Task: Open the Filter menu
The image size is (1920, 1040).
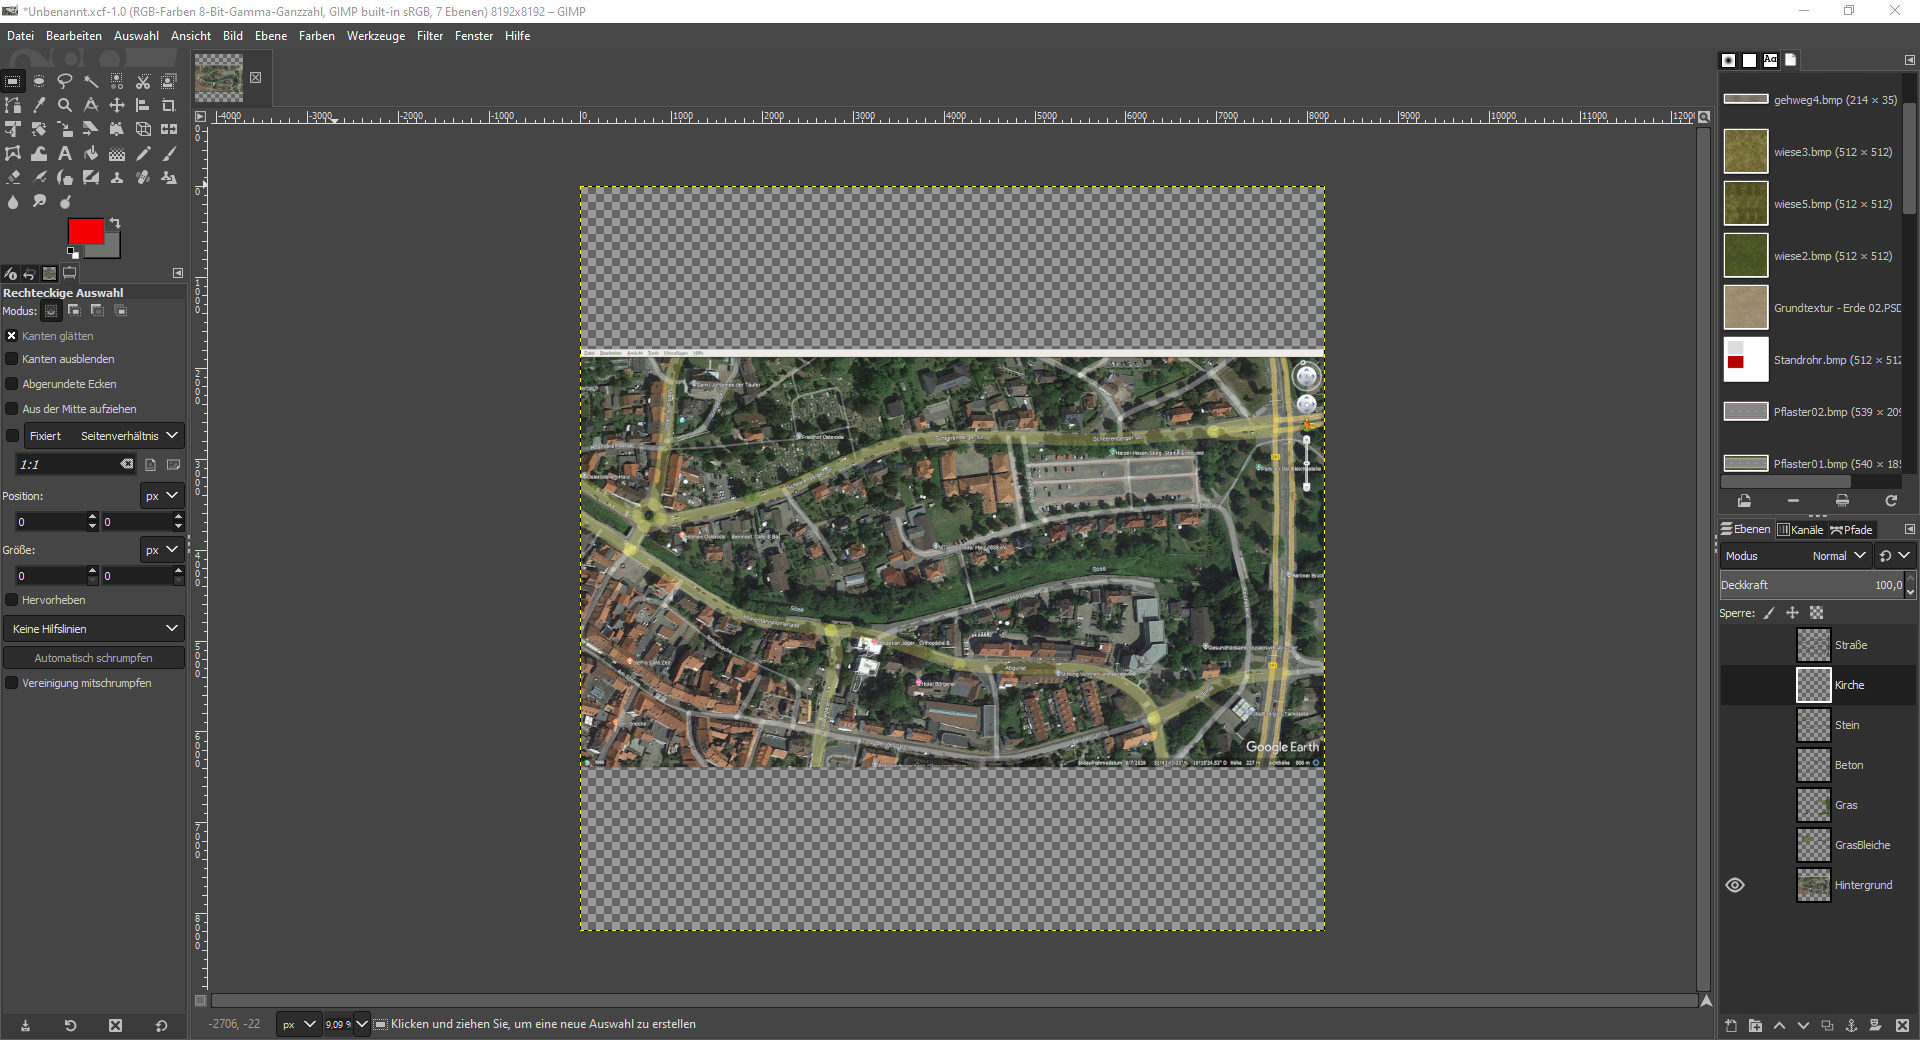Action: [x=430, y=36]
